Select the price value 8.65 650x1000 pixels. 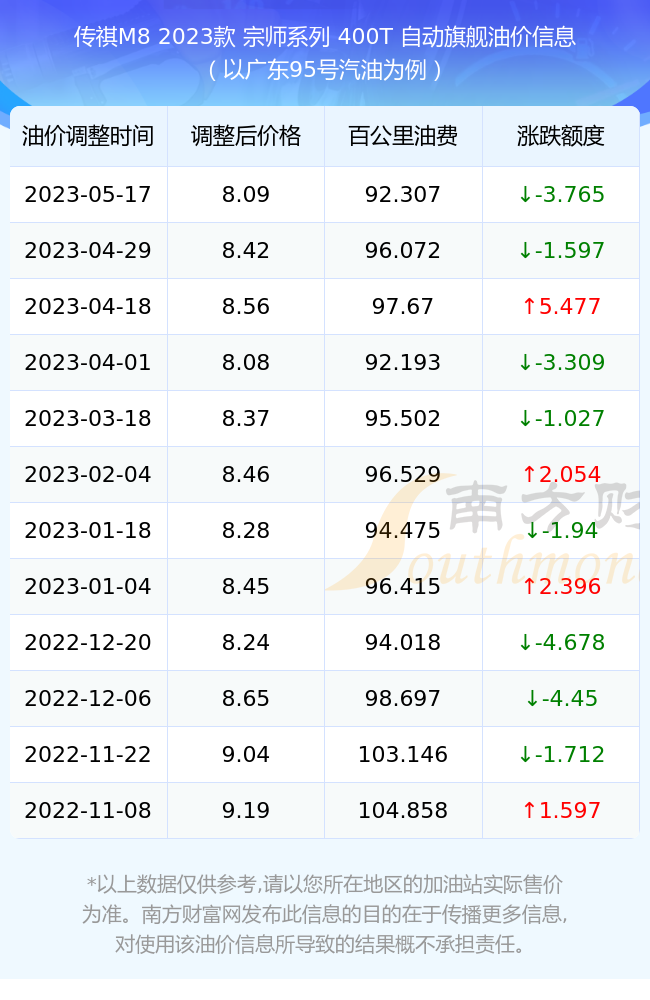246,698
